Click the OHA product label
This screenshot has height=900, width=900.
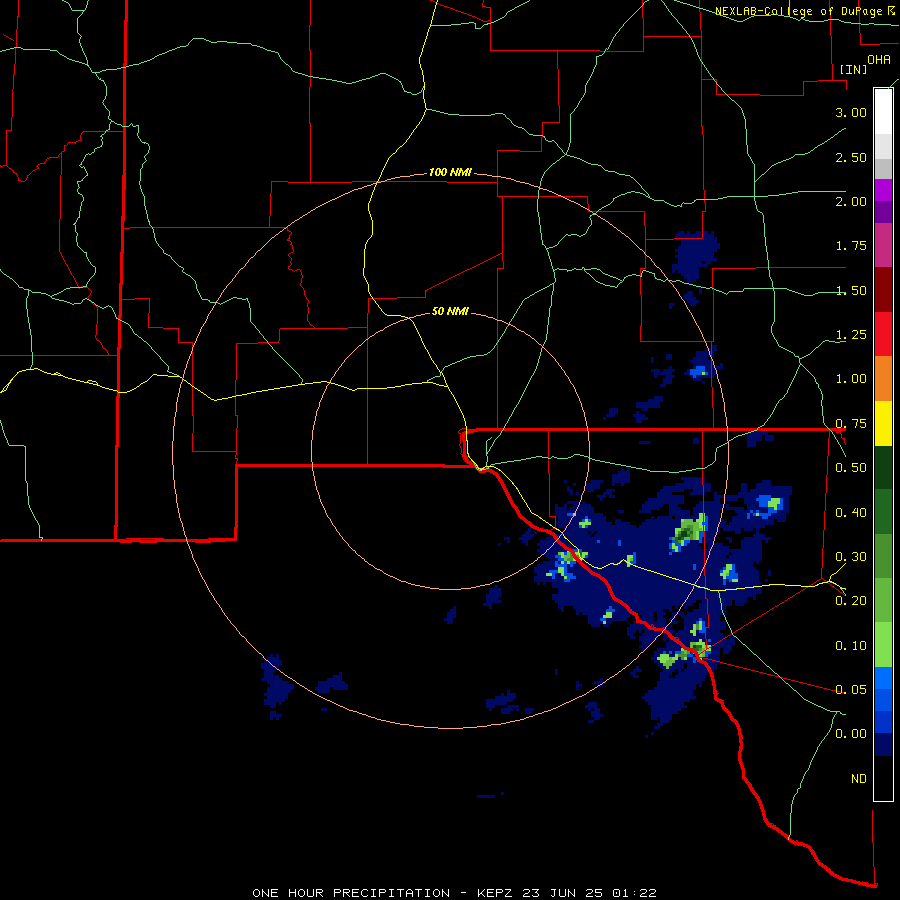pos(879,60)
